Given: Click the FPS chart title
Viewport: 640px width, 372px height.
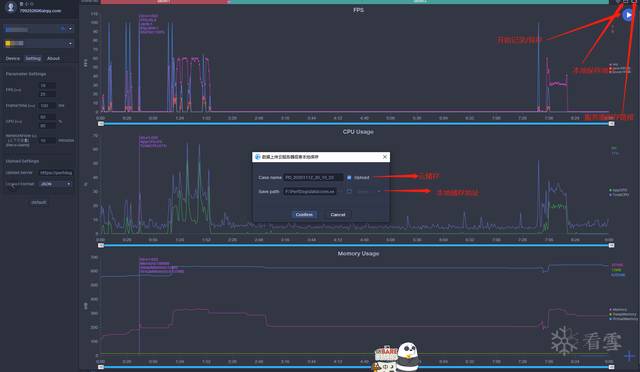Looking at the screenshot, I should coord(358,10).
